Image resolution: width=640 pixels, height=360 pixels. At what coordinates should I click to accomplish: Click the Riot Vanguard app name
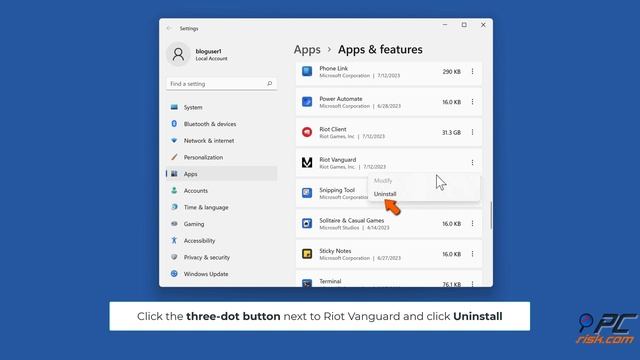coord(338,160)
